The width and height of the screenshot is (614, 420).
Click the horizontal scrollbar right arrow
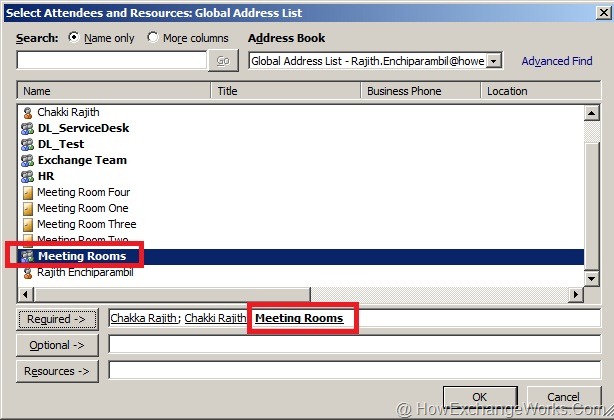pyautogui.click(x=576, y=294)
